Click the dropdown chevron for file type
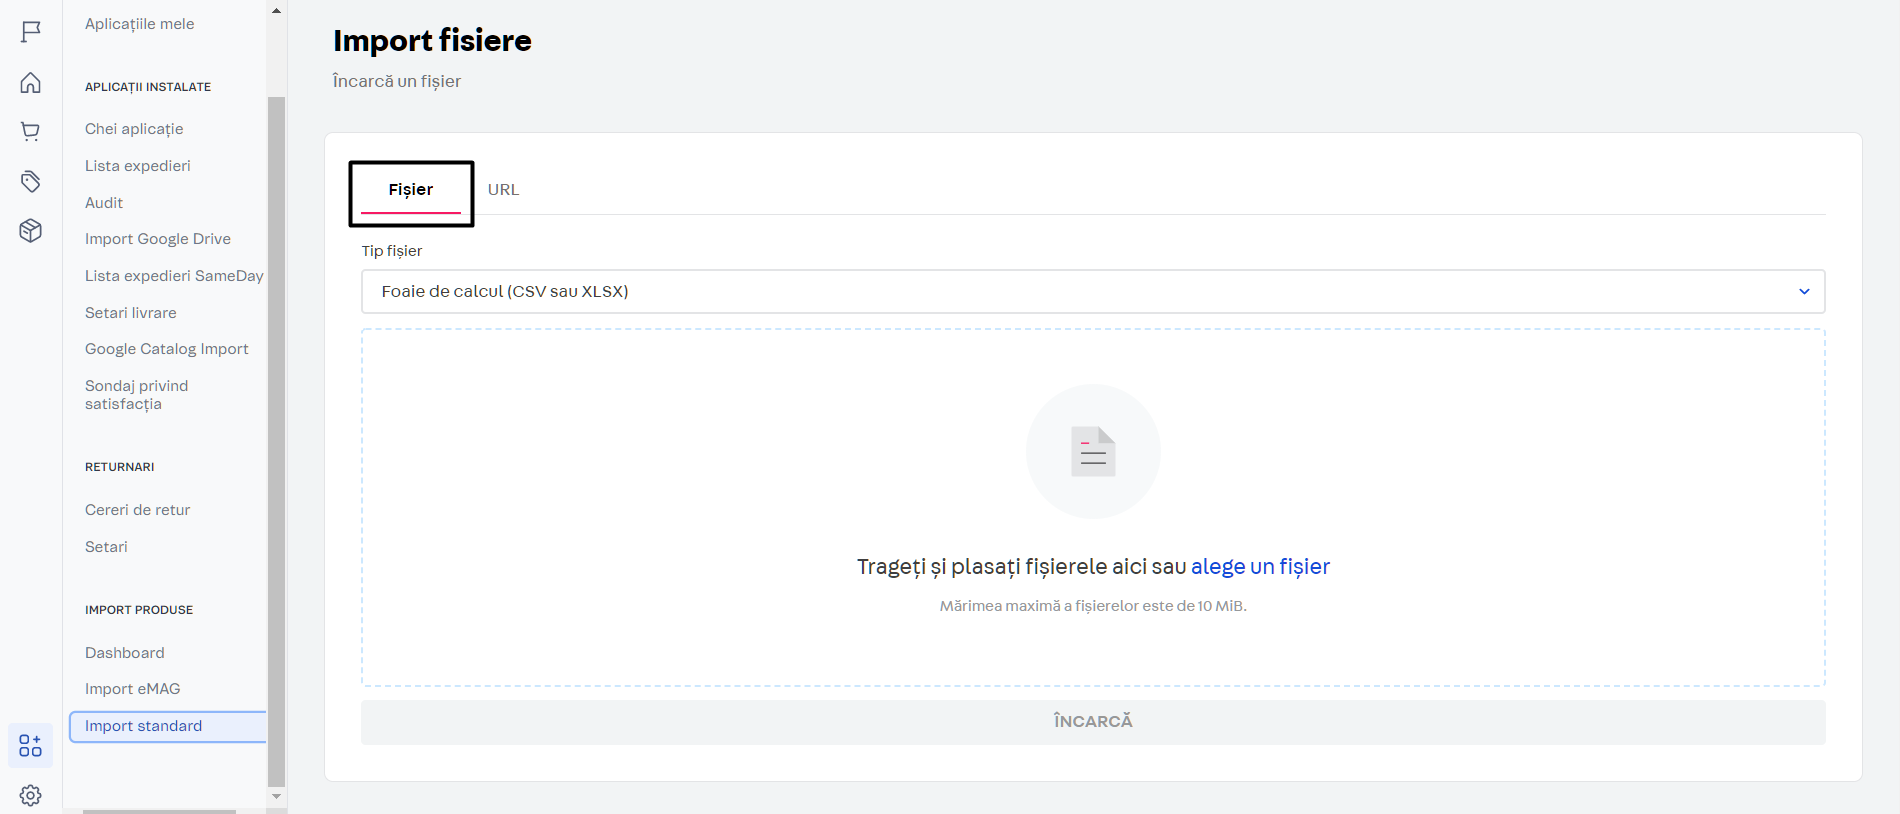The height and width of the screenshot is (814, 1900). [1804, 292]
